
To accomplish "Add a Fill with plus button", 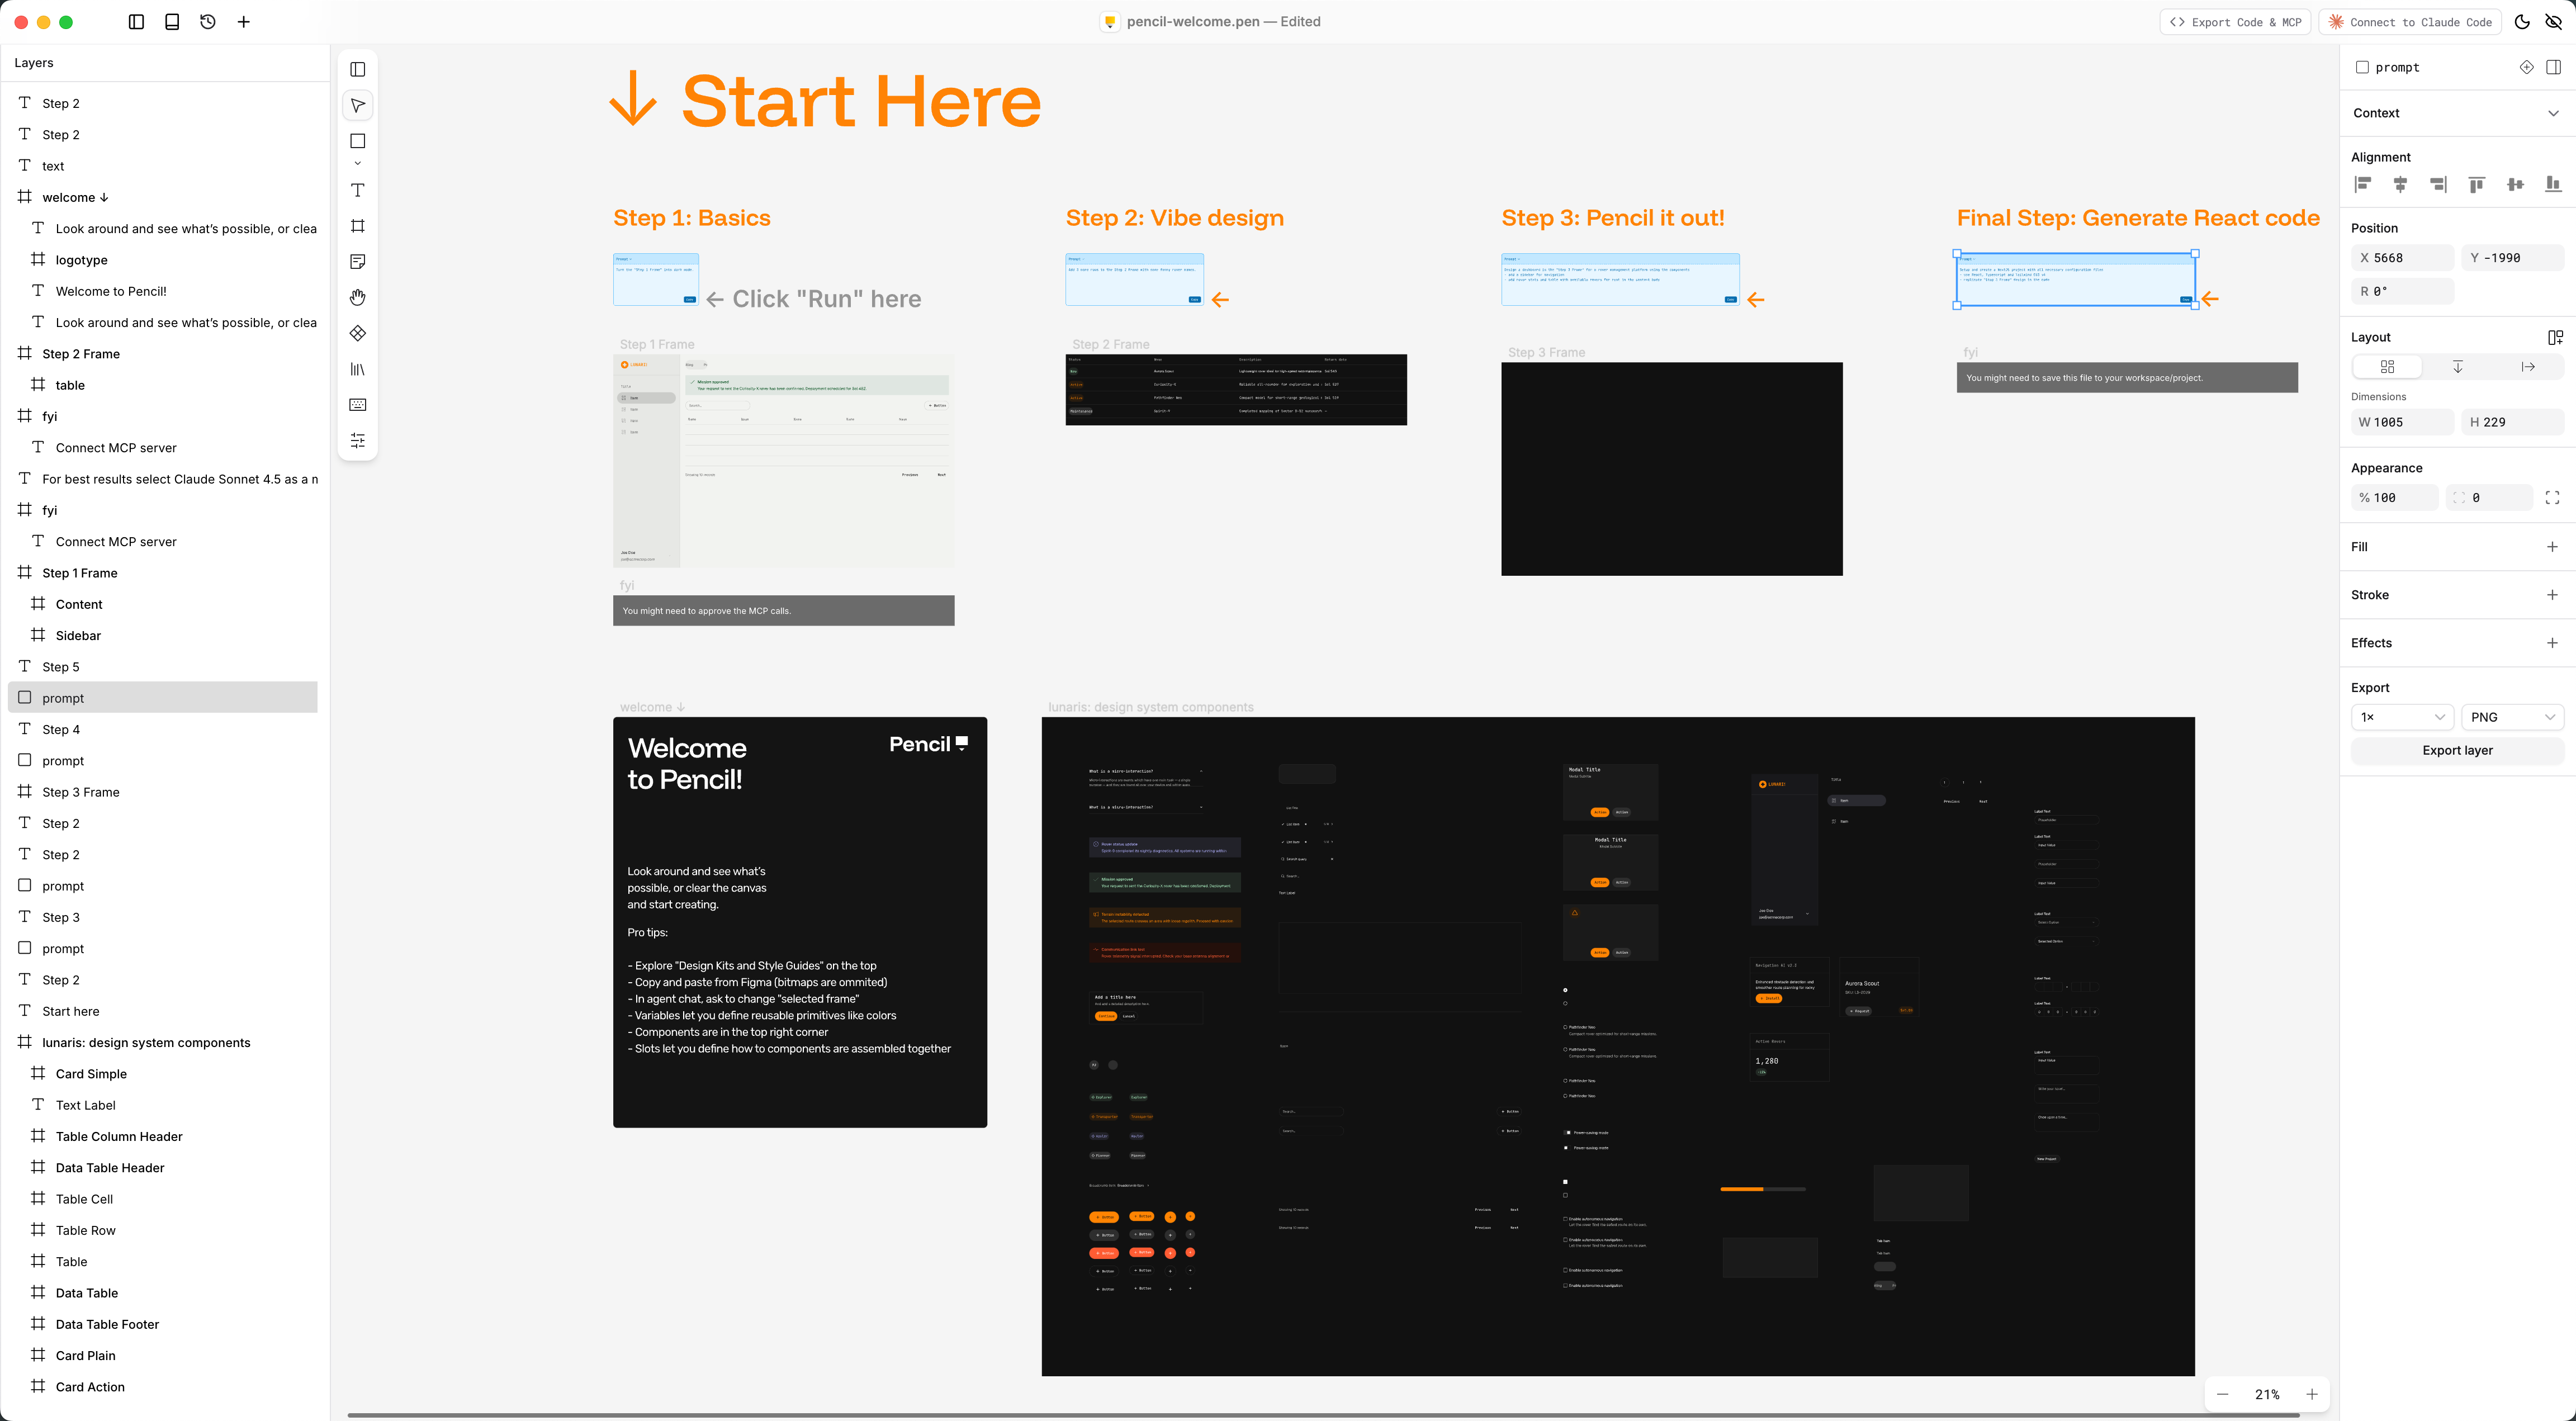I will (x=2552, y=547).
